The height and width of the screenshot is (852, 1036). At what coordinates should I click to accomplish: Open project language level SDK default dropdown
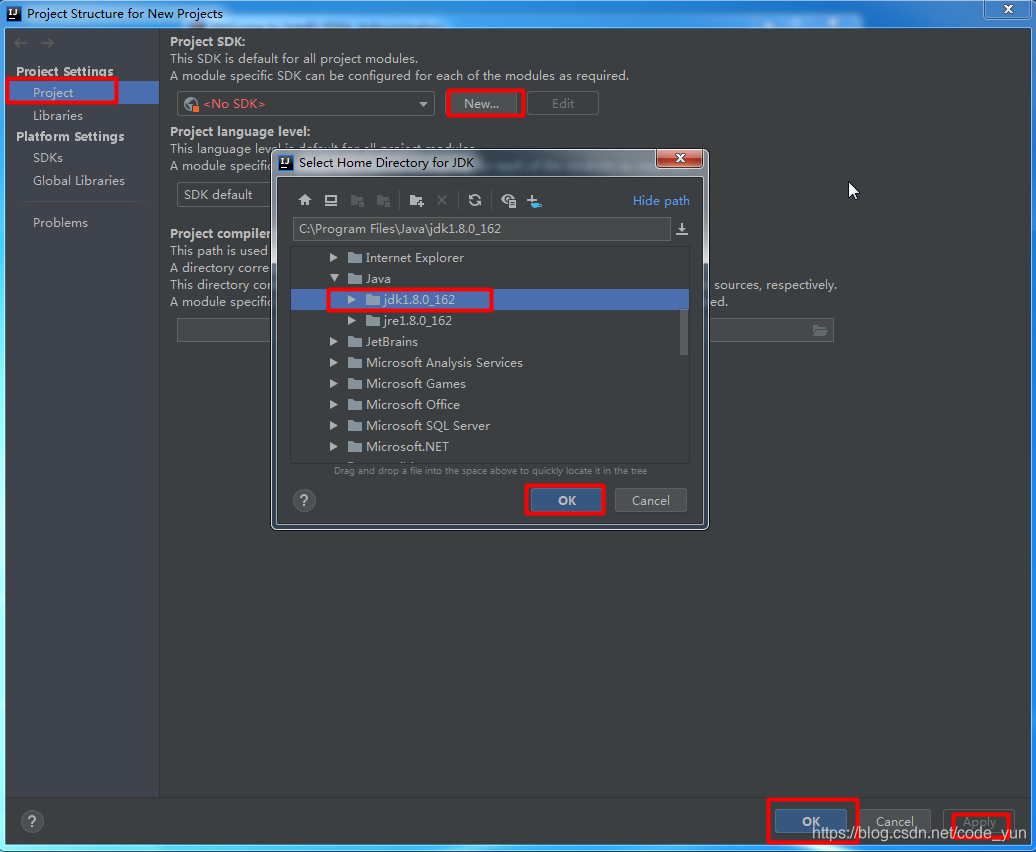225,195
